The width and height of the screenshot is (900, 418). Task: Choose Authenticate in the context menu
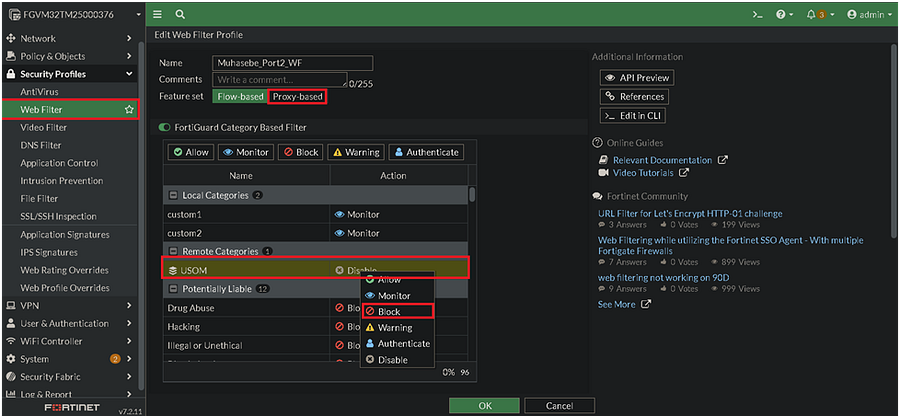(397, 343)
